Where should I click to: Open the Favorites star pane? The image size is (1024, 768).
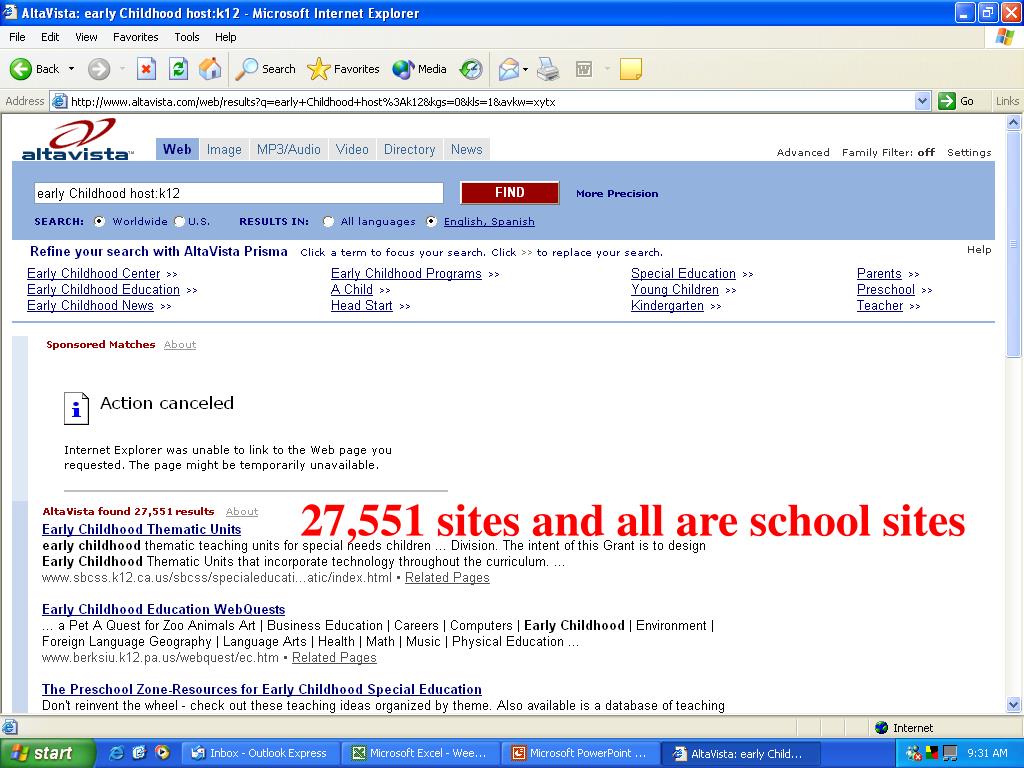pyautogui.click(x=344, y=69)
